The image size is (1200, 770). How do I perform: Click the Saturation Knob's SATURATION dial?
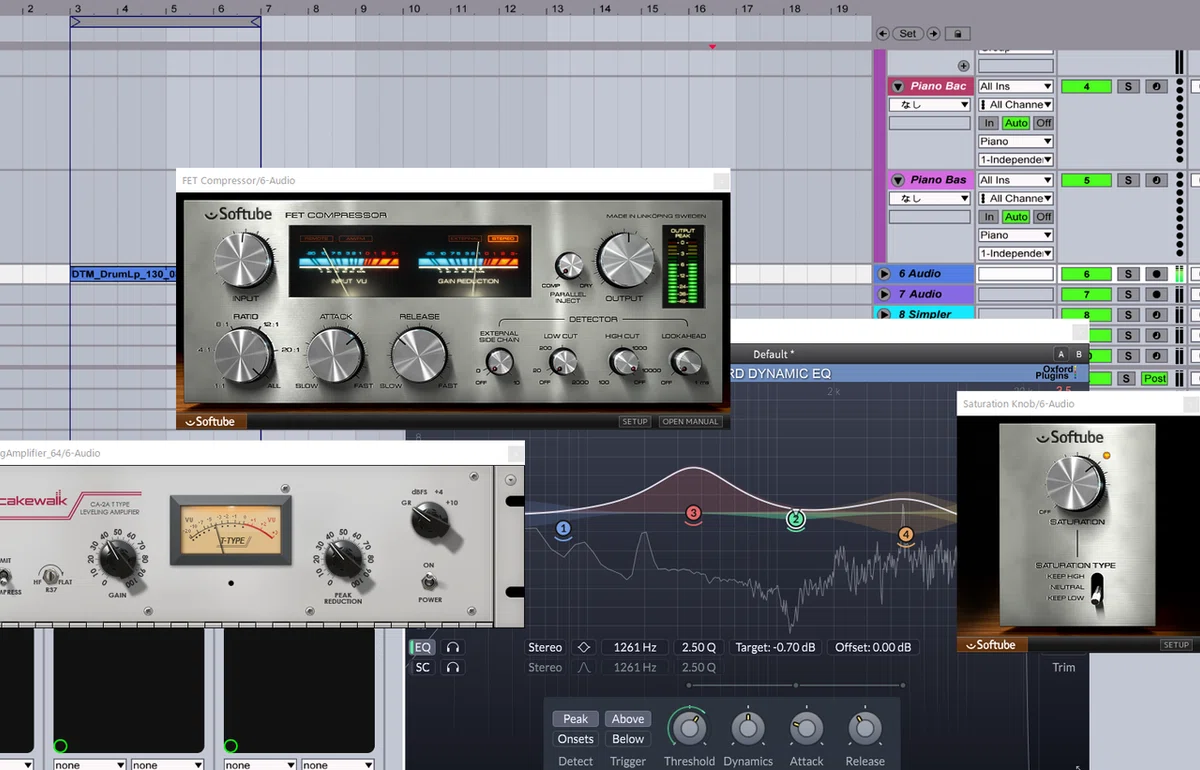(1076, 483)
